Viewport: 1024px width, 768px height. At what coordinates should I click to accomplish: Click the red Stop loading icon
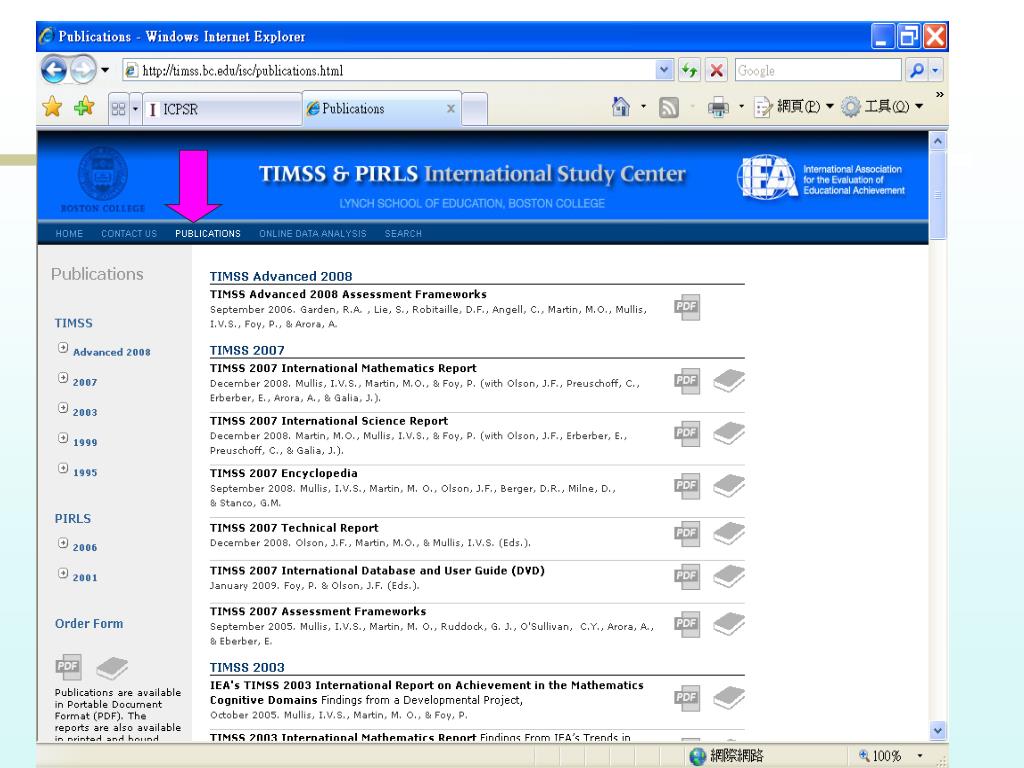(716, 70)
